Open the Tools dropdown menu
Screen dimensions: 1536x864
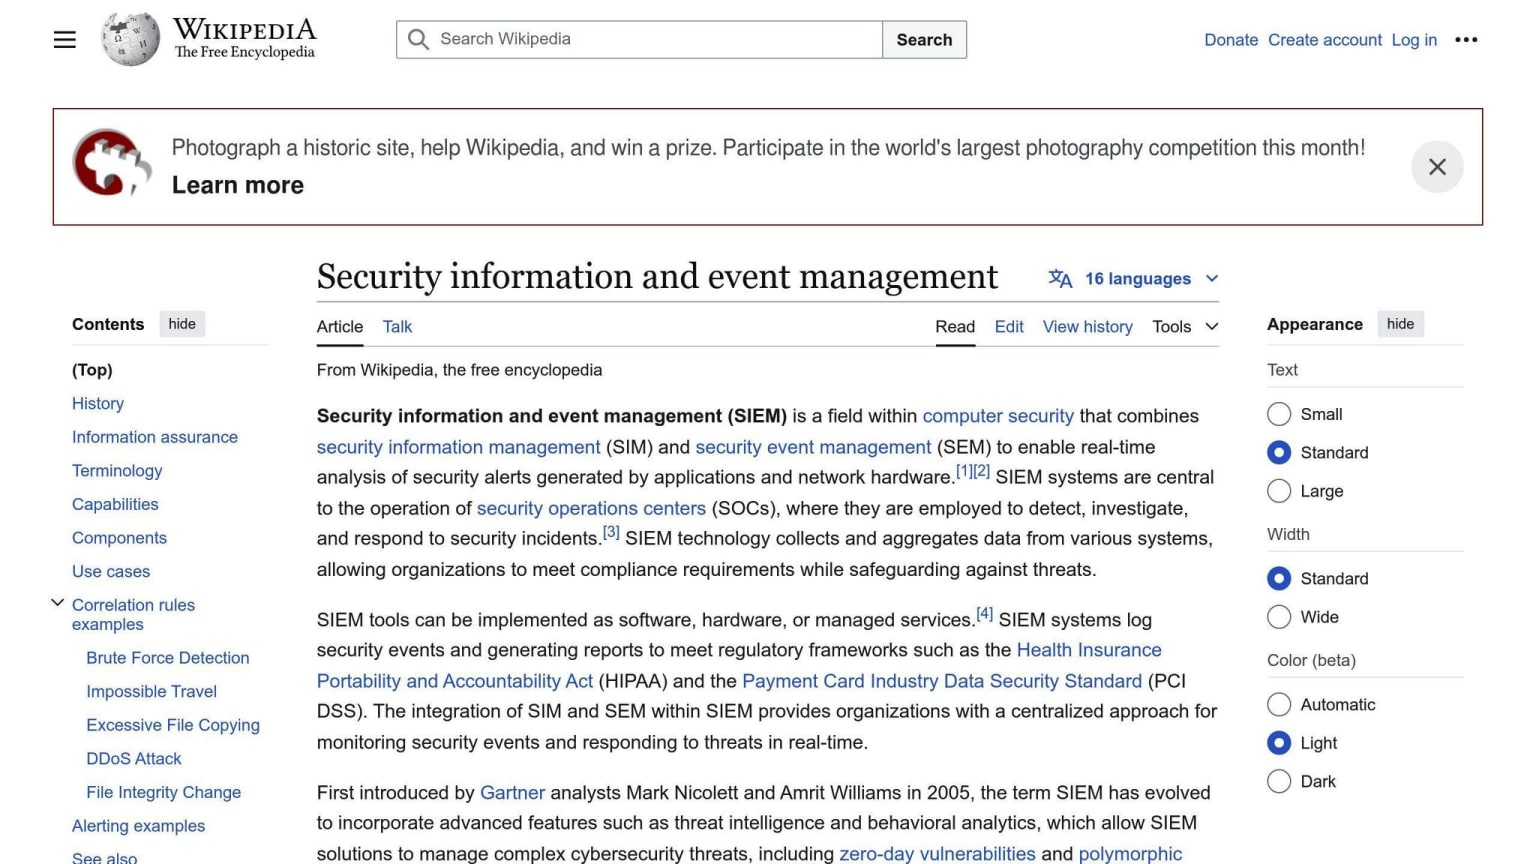coord(1185,327)
